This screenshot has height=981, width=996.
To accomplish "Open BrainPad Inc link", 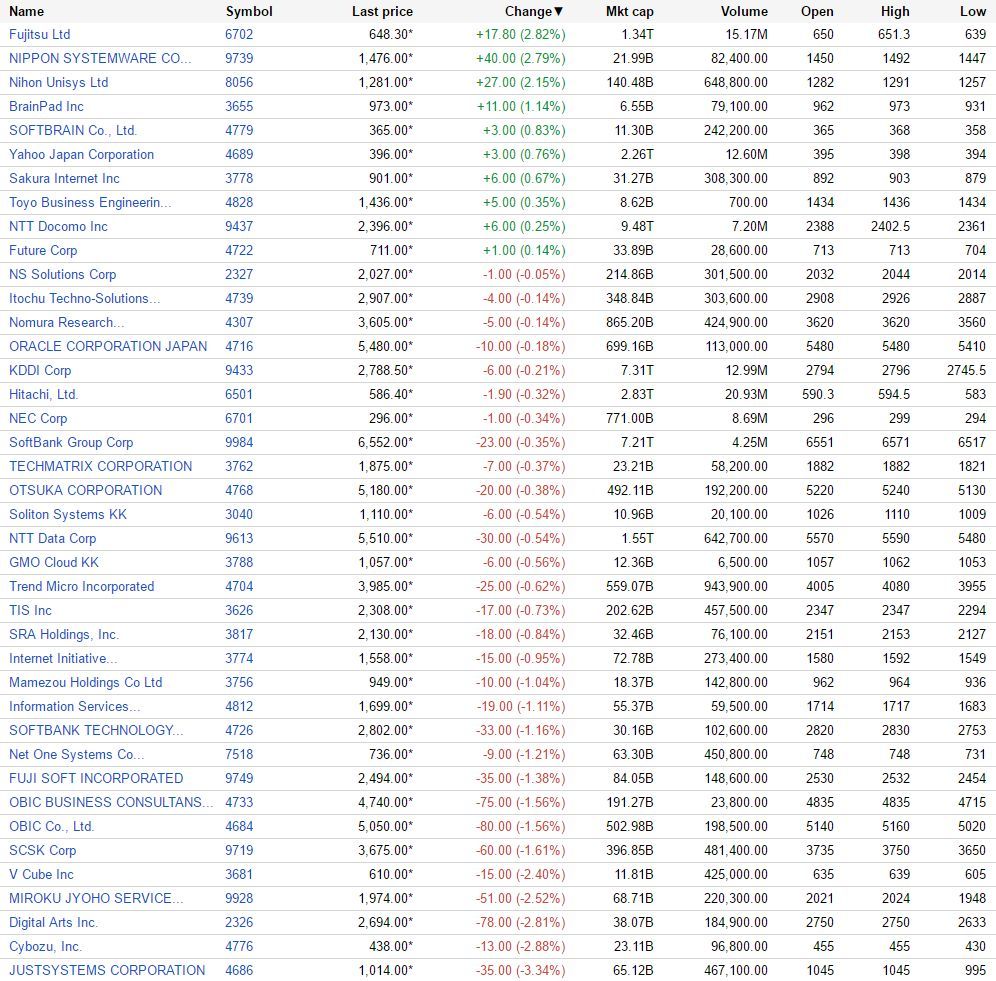I will [46, 106].
